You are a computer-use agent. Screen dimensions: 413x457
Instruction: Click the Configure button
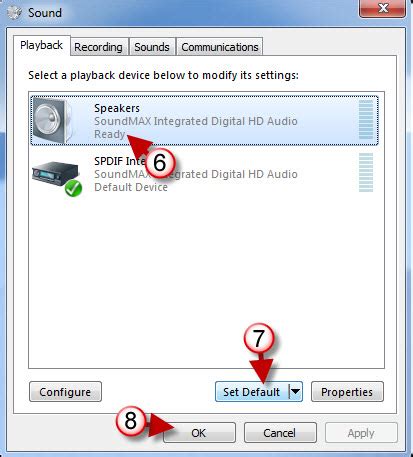tap(65, 392)
